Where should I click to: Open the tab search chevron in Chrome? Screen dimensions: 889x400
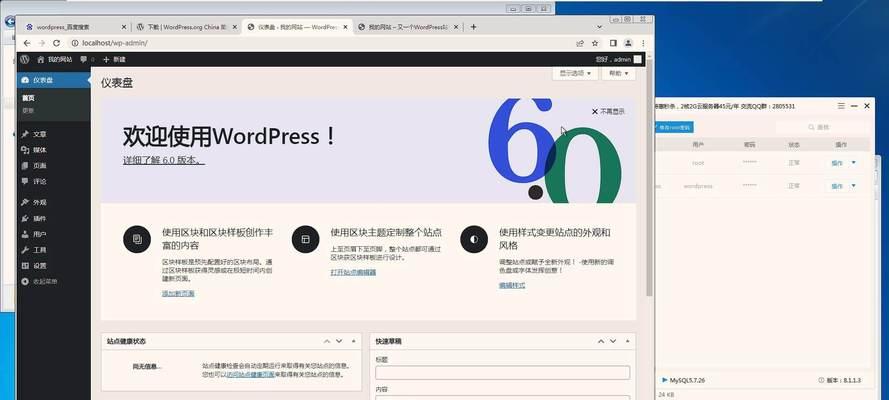click(600, 27)
